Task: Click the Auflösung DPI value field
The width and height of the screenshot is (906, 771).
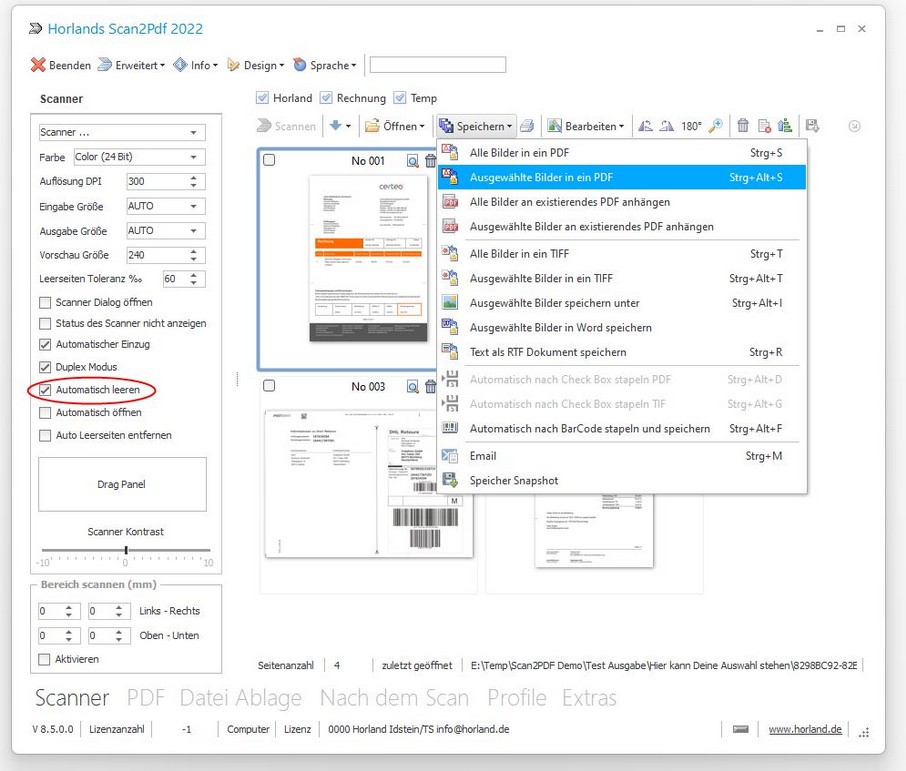Action: pyautogui.click(x=157, y=181)
